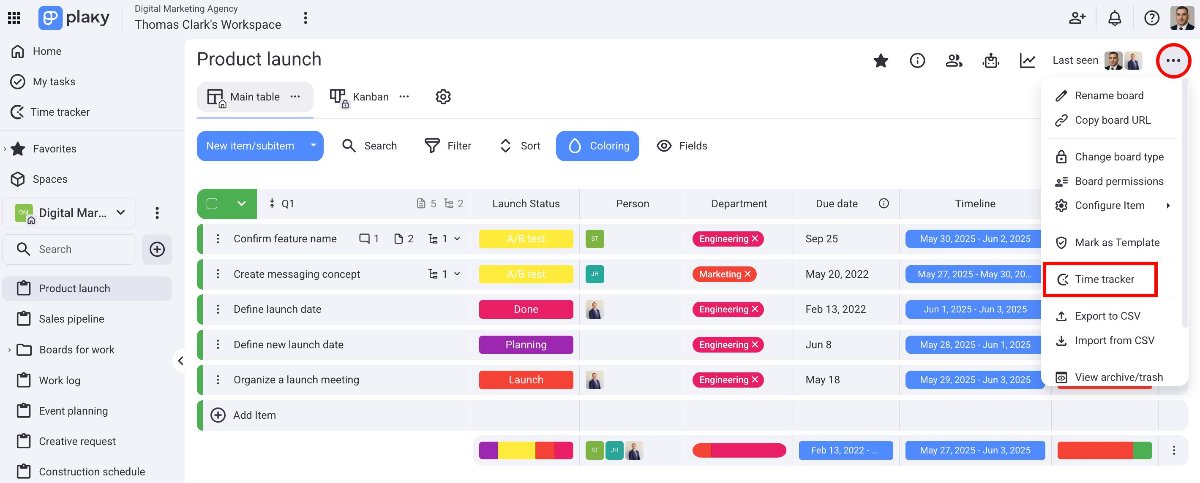Switch to the Kanban view

[x=370, y=97]
